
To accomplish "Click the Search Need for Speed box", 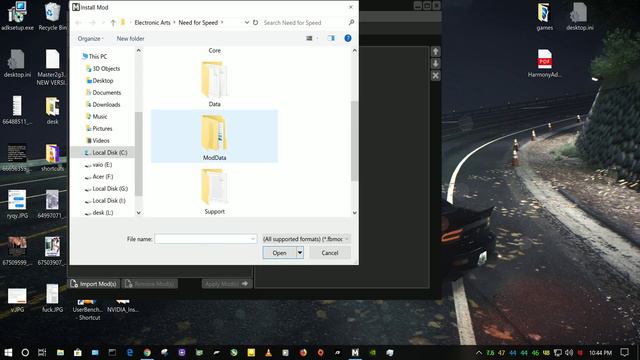I will pos(305,23).
